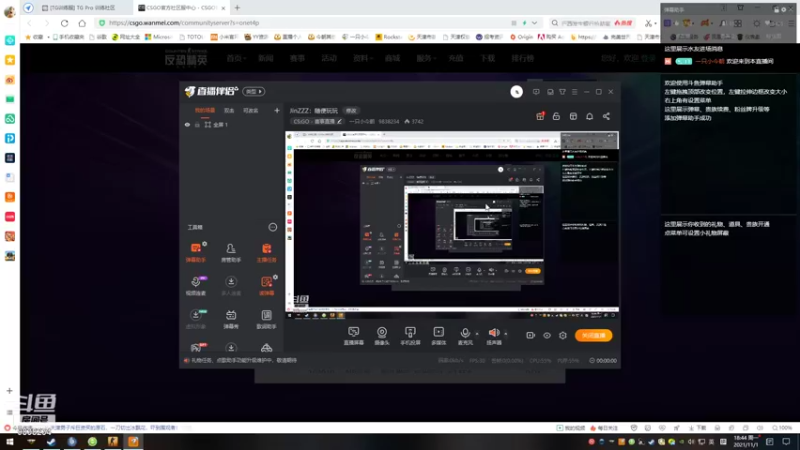Image resolution: width=800 pixels, height=450 pixels.
Task: Edit the CSGO category tag
Action: coord(317,121)
